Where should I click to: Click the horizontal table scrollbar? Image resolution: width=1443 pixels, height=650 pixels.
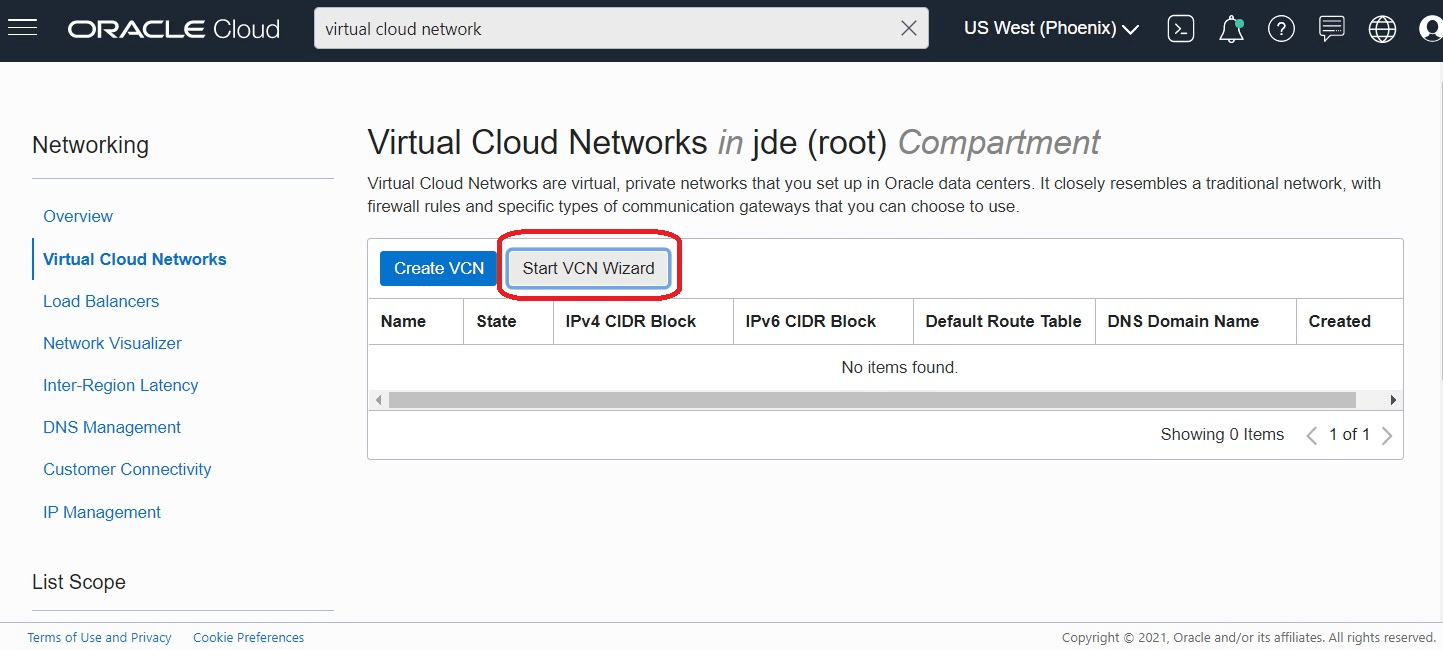(x=871, y=400)
